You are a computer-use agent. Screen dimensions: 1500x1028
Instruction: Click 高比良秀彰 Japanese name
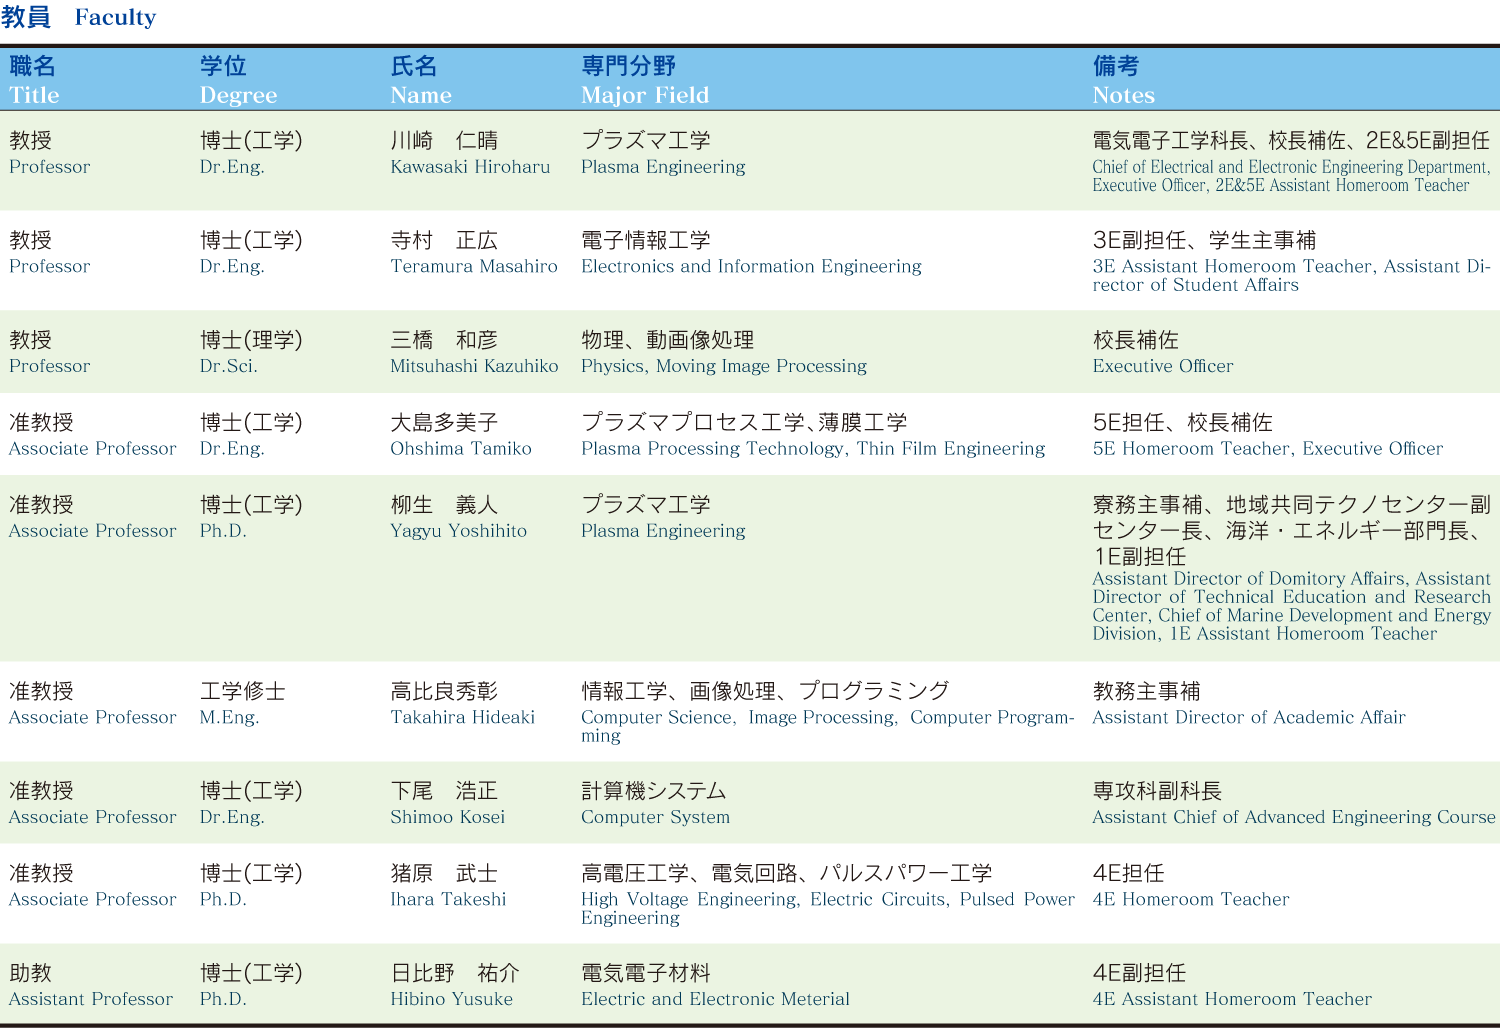click(444, 692)
